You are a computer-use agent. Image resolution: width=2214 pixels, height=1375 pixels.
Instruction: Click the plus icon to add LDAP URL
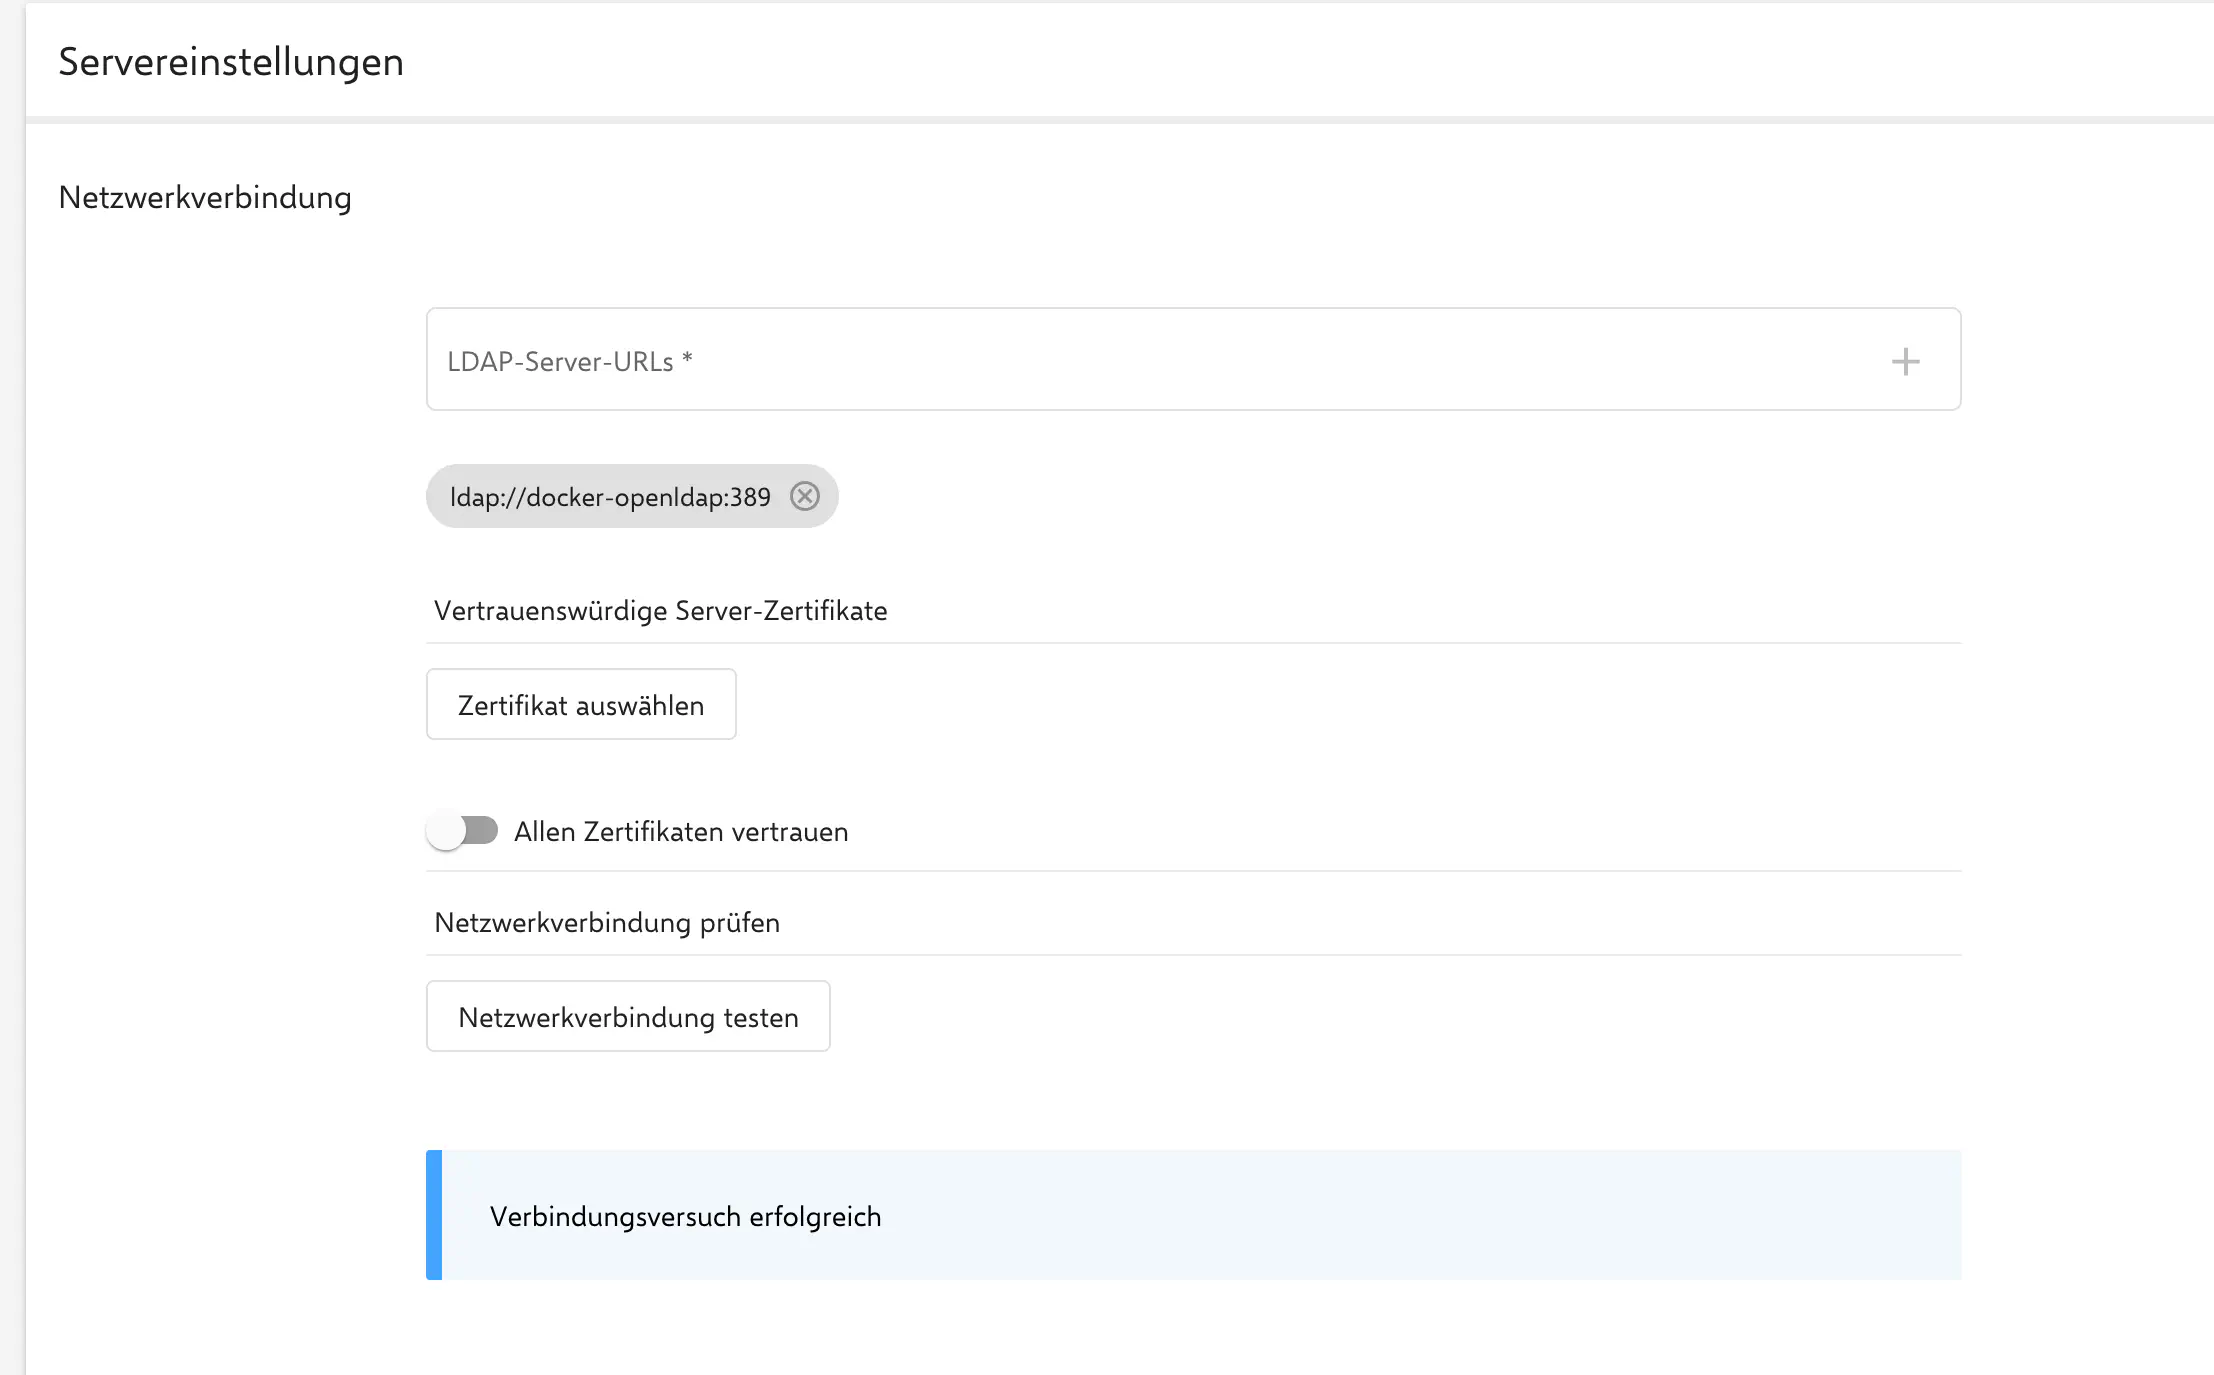(1905, 361)
